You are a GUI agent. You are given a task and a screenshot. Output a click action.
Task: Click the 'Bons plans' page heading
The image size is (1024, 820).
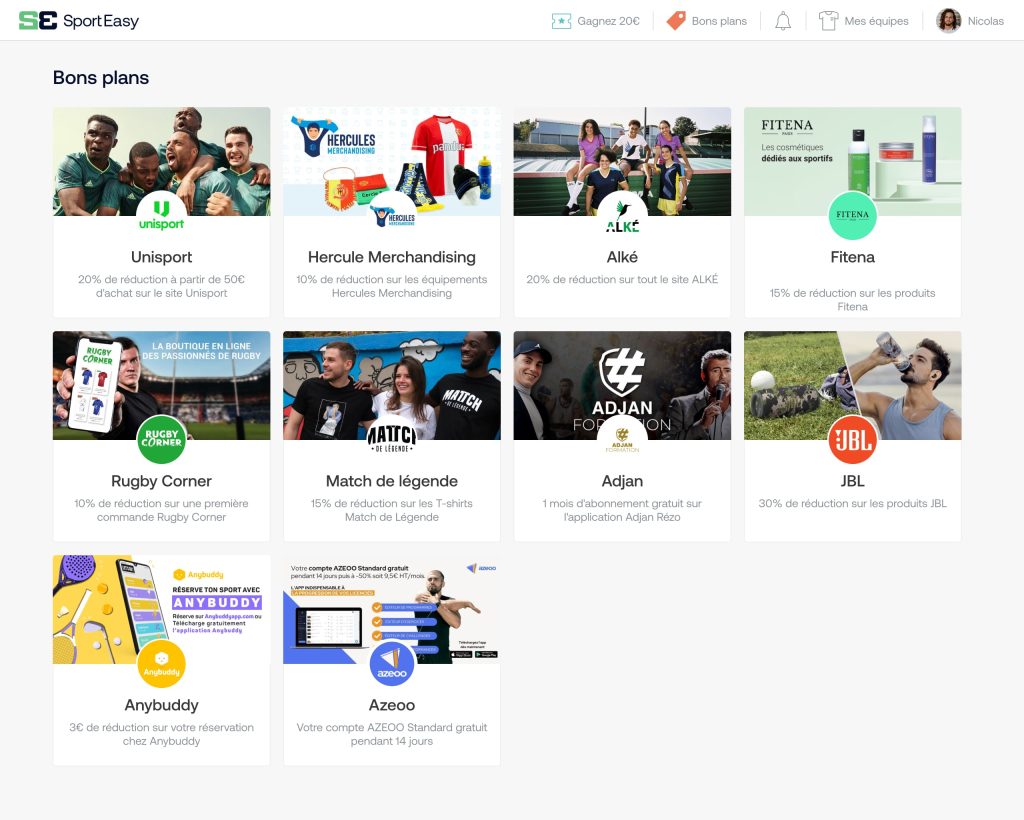[x=101, y=78]
